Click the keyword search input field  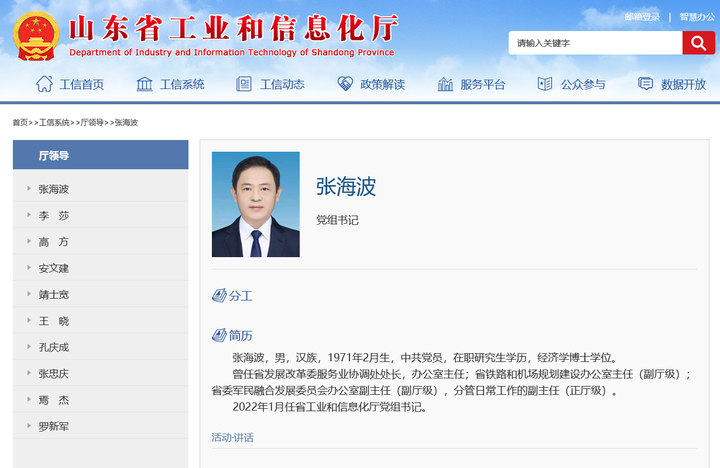595,43
